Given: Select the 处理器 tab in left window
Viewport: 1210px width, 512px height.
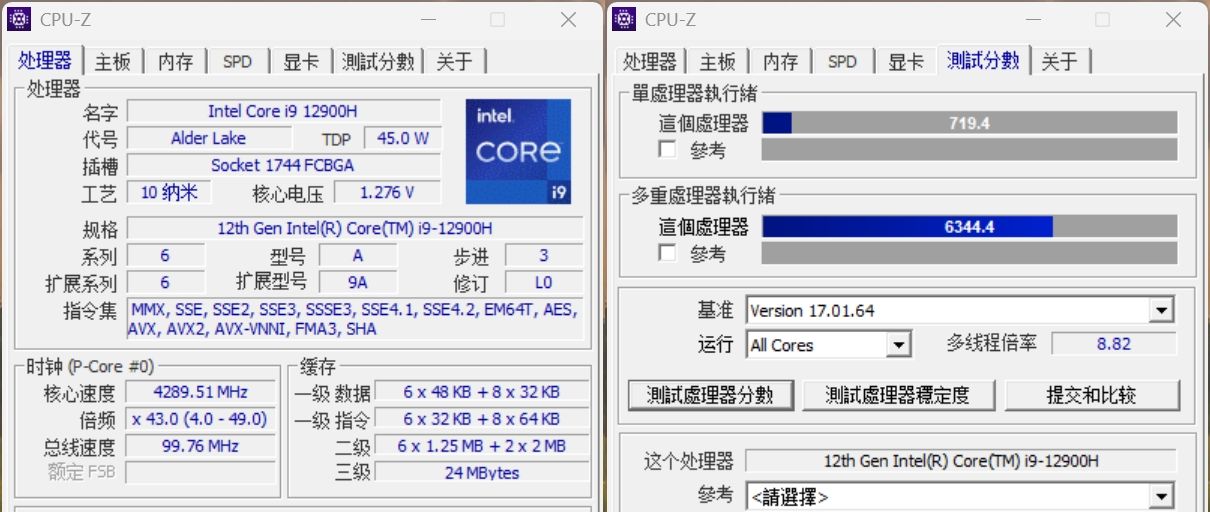Looking at the screenshot, I should (45, 60).
